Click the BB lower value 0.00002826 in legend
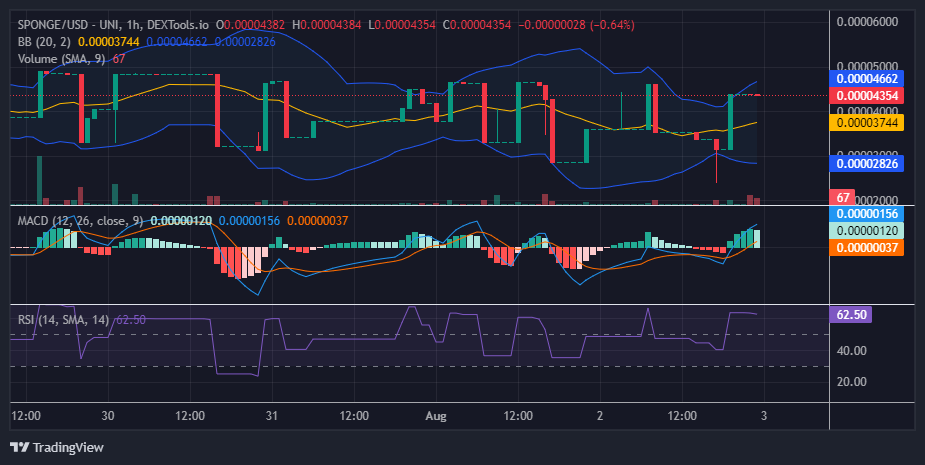Screen dimensions: 925x465 click(x=245, y=42)
